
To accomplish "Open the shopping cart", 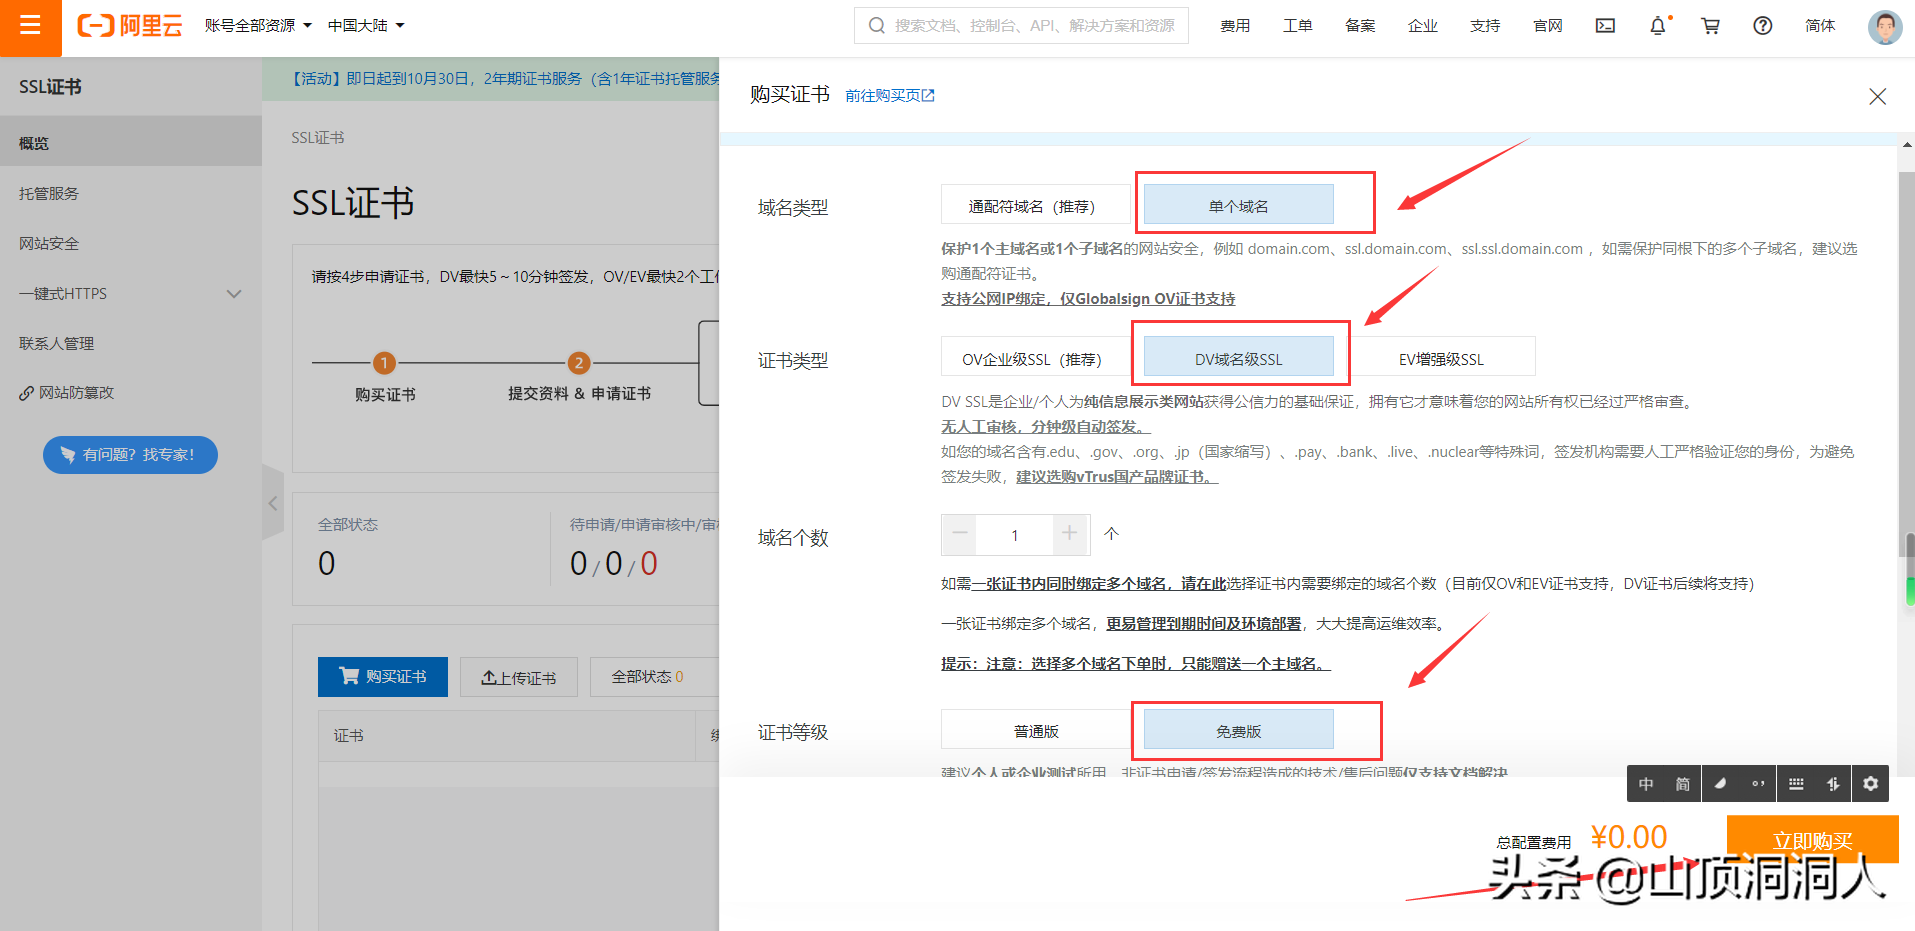I will [x=1710, y=25].
